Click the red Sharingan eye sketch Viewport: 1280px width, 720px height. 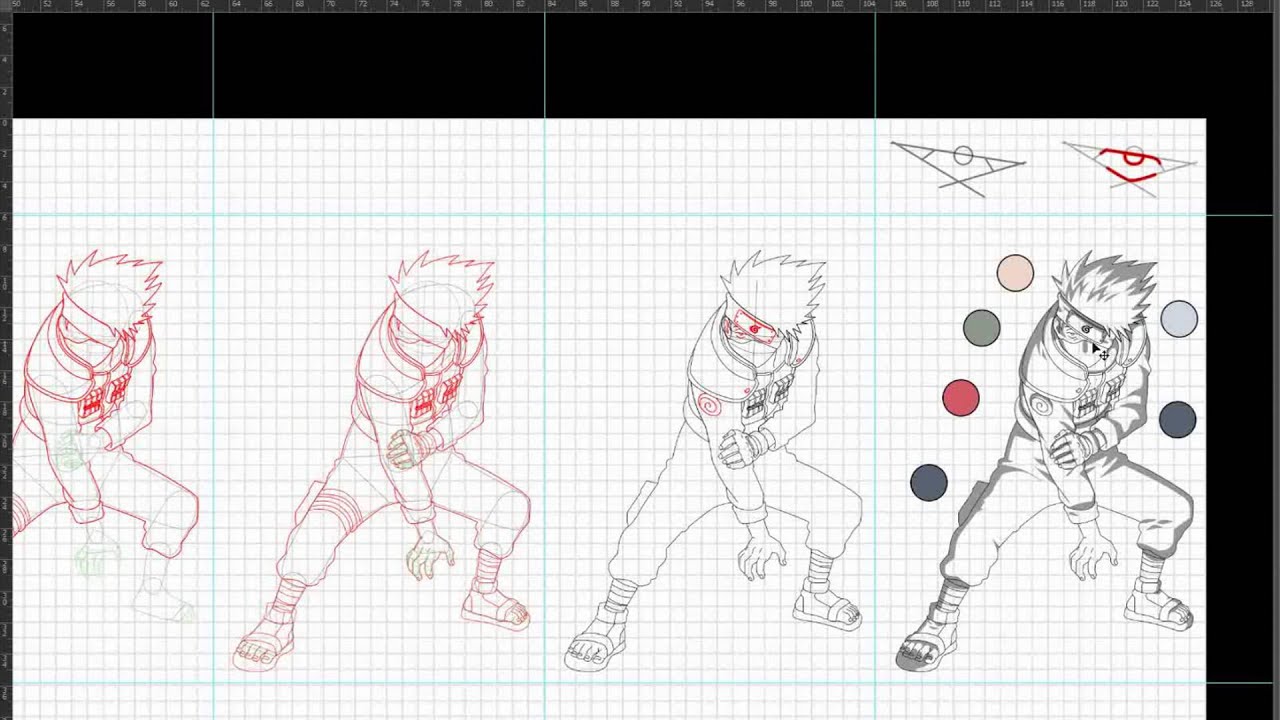(1130, 167)
